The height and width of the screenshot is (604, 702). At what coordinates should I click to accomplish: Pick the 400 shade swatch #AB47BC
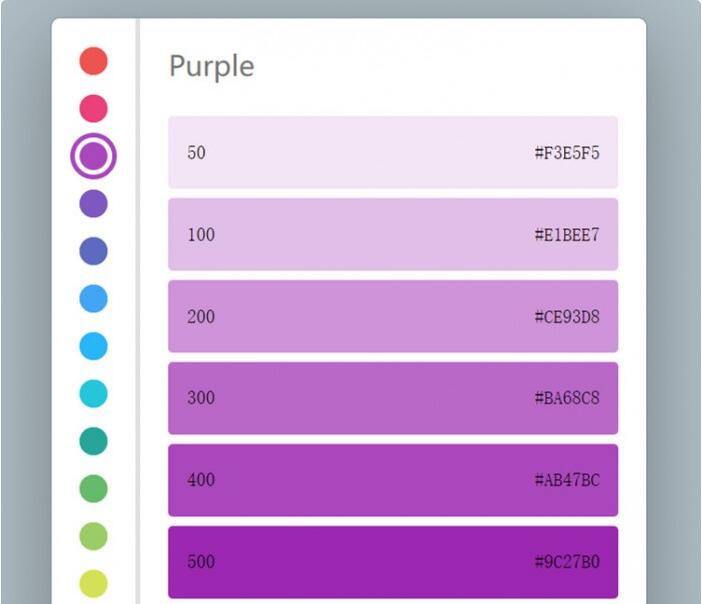(392, 480)
